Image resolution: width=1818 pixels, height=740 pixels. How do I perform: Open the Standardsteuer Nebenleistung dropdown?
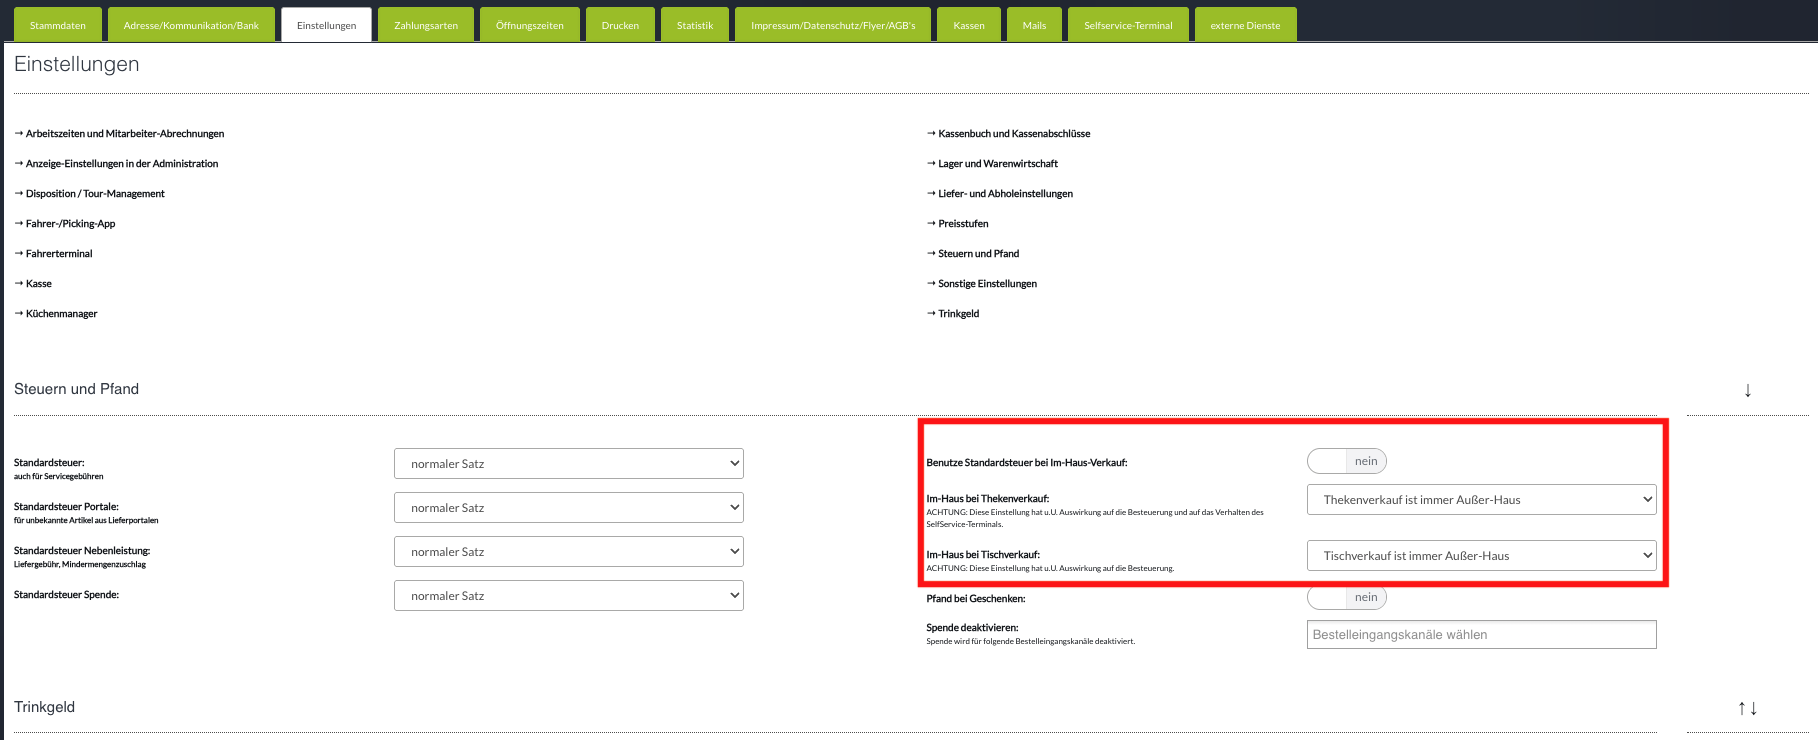(568, 552)
